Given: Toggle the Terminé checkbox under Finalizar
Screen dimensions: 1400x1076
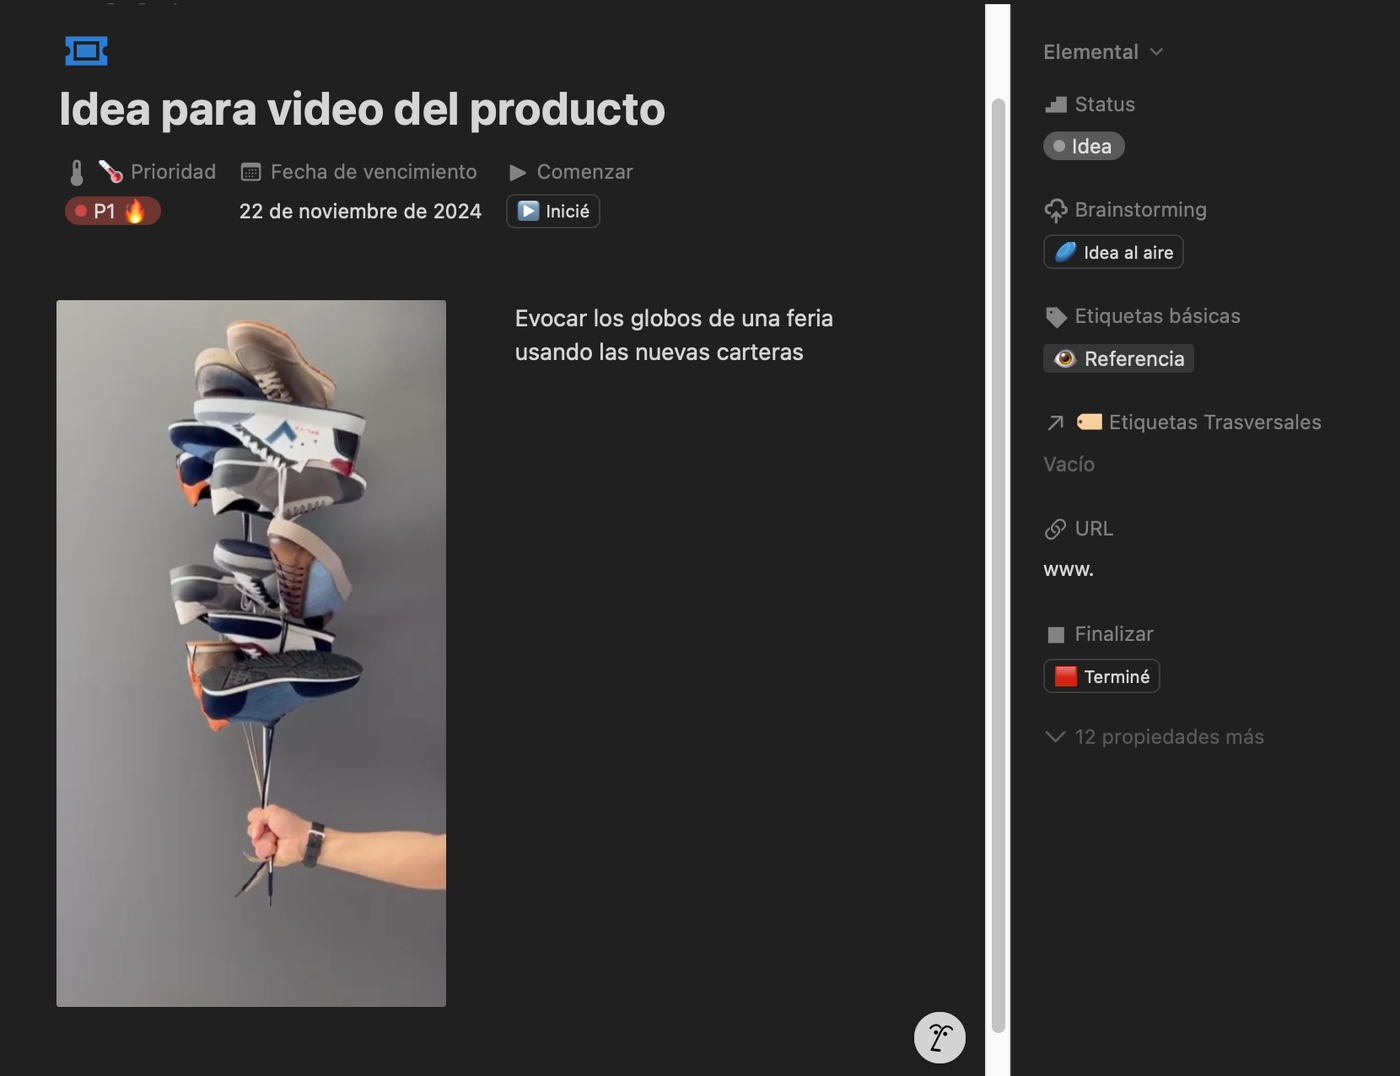Looking at the screenshot, I should click(1101, 676).
